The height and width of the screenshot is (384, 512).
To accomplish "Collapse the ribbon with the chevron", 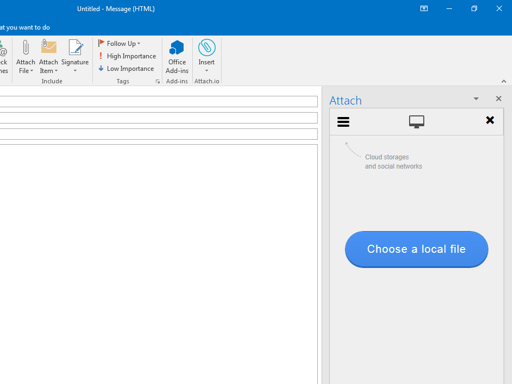I will (504, 81).
